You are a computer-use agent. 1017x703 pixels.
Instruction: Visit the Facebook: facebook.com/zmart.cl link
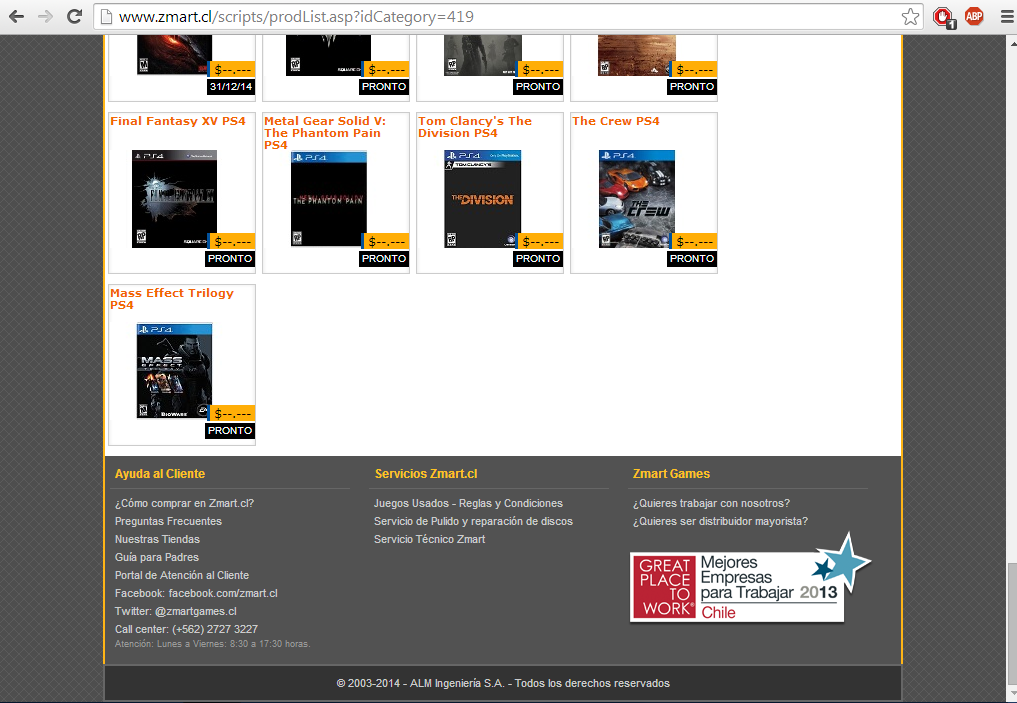click(196, 593)
